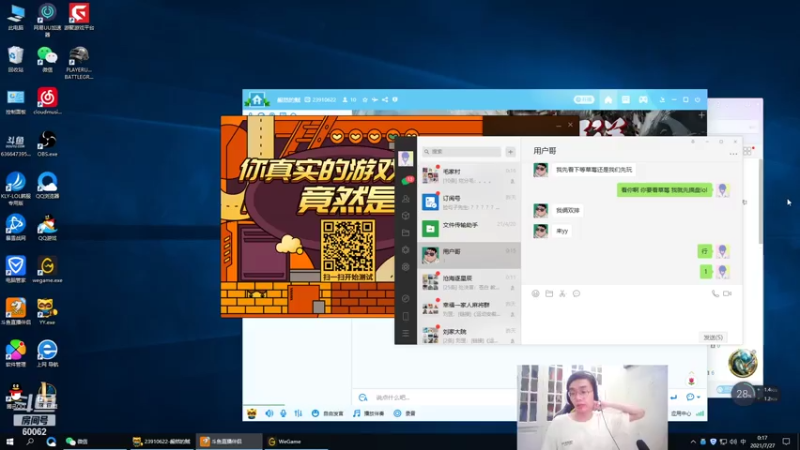Open the 刘家大院 group chat
Screen dimensions: 800x450
[469, 335]
